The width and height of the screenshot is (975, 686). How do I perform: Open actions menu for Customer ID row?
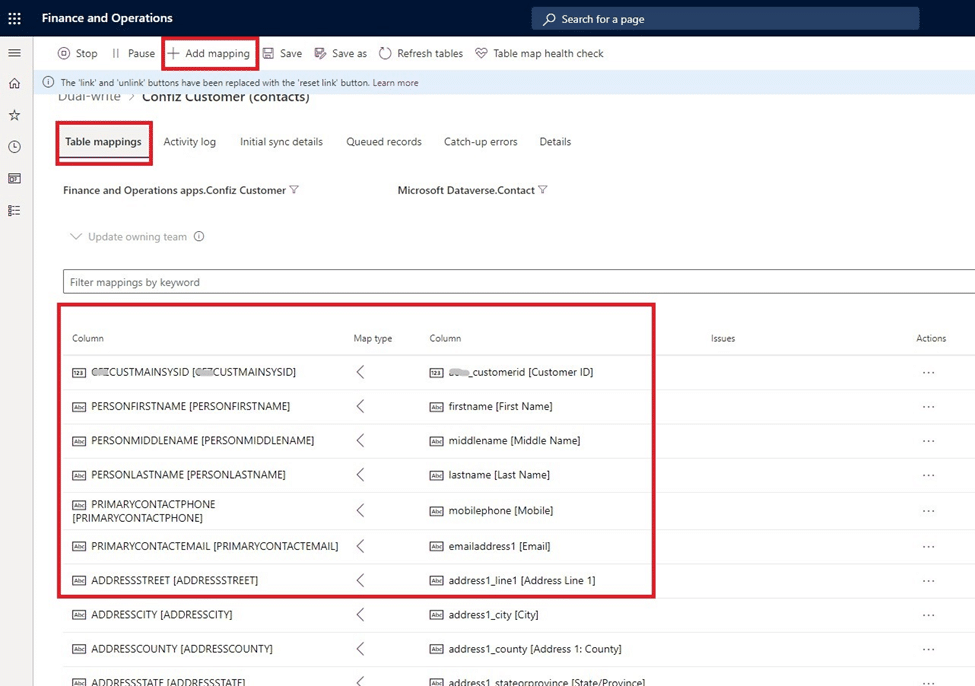point(928,373)
